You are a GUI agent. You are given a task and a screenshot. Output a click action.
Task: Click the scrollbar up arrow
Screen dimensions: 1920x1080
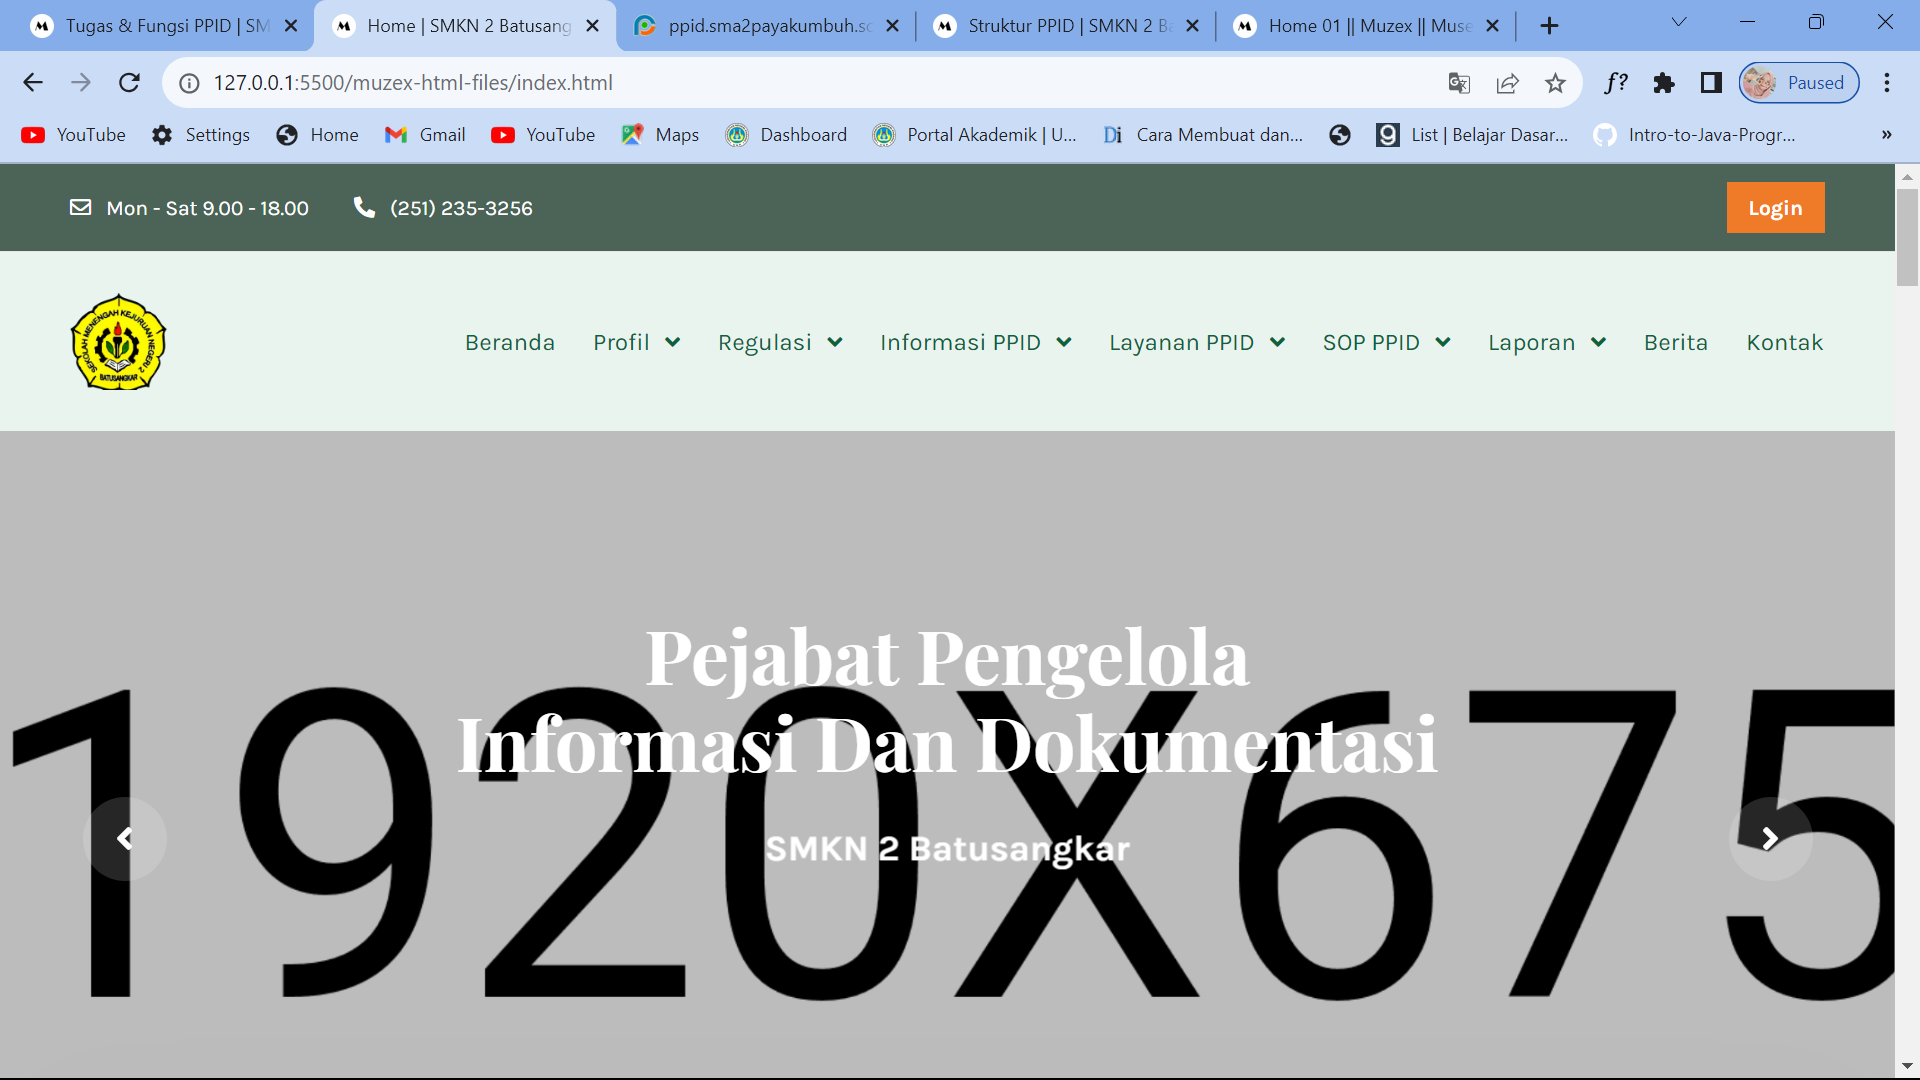[x=1907, y=176]
